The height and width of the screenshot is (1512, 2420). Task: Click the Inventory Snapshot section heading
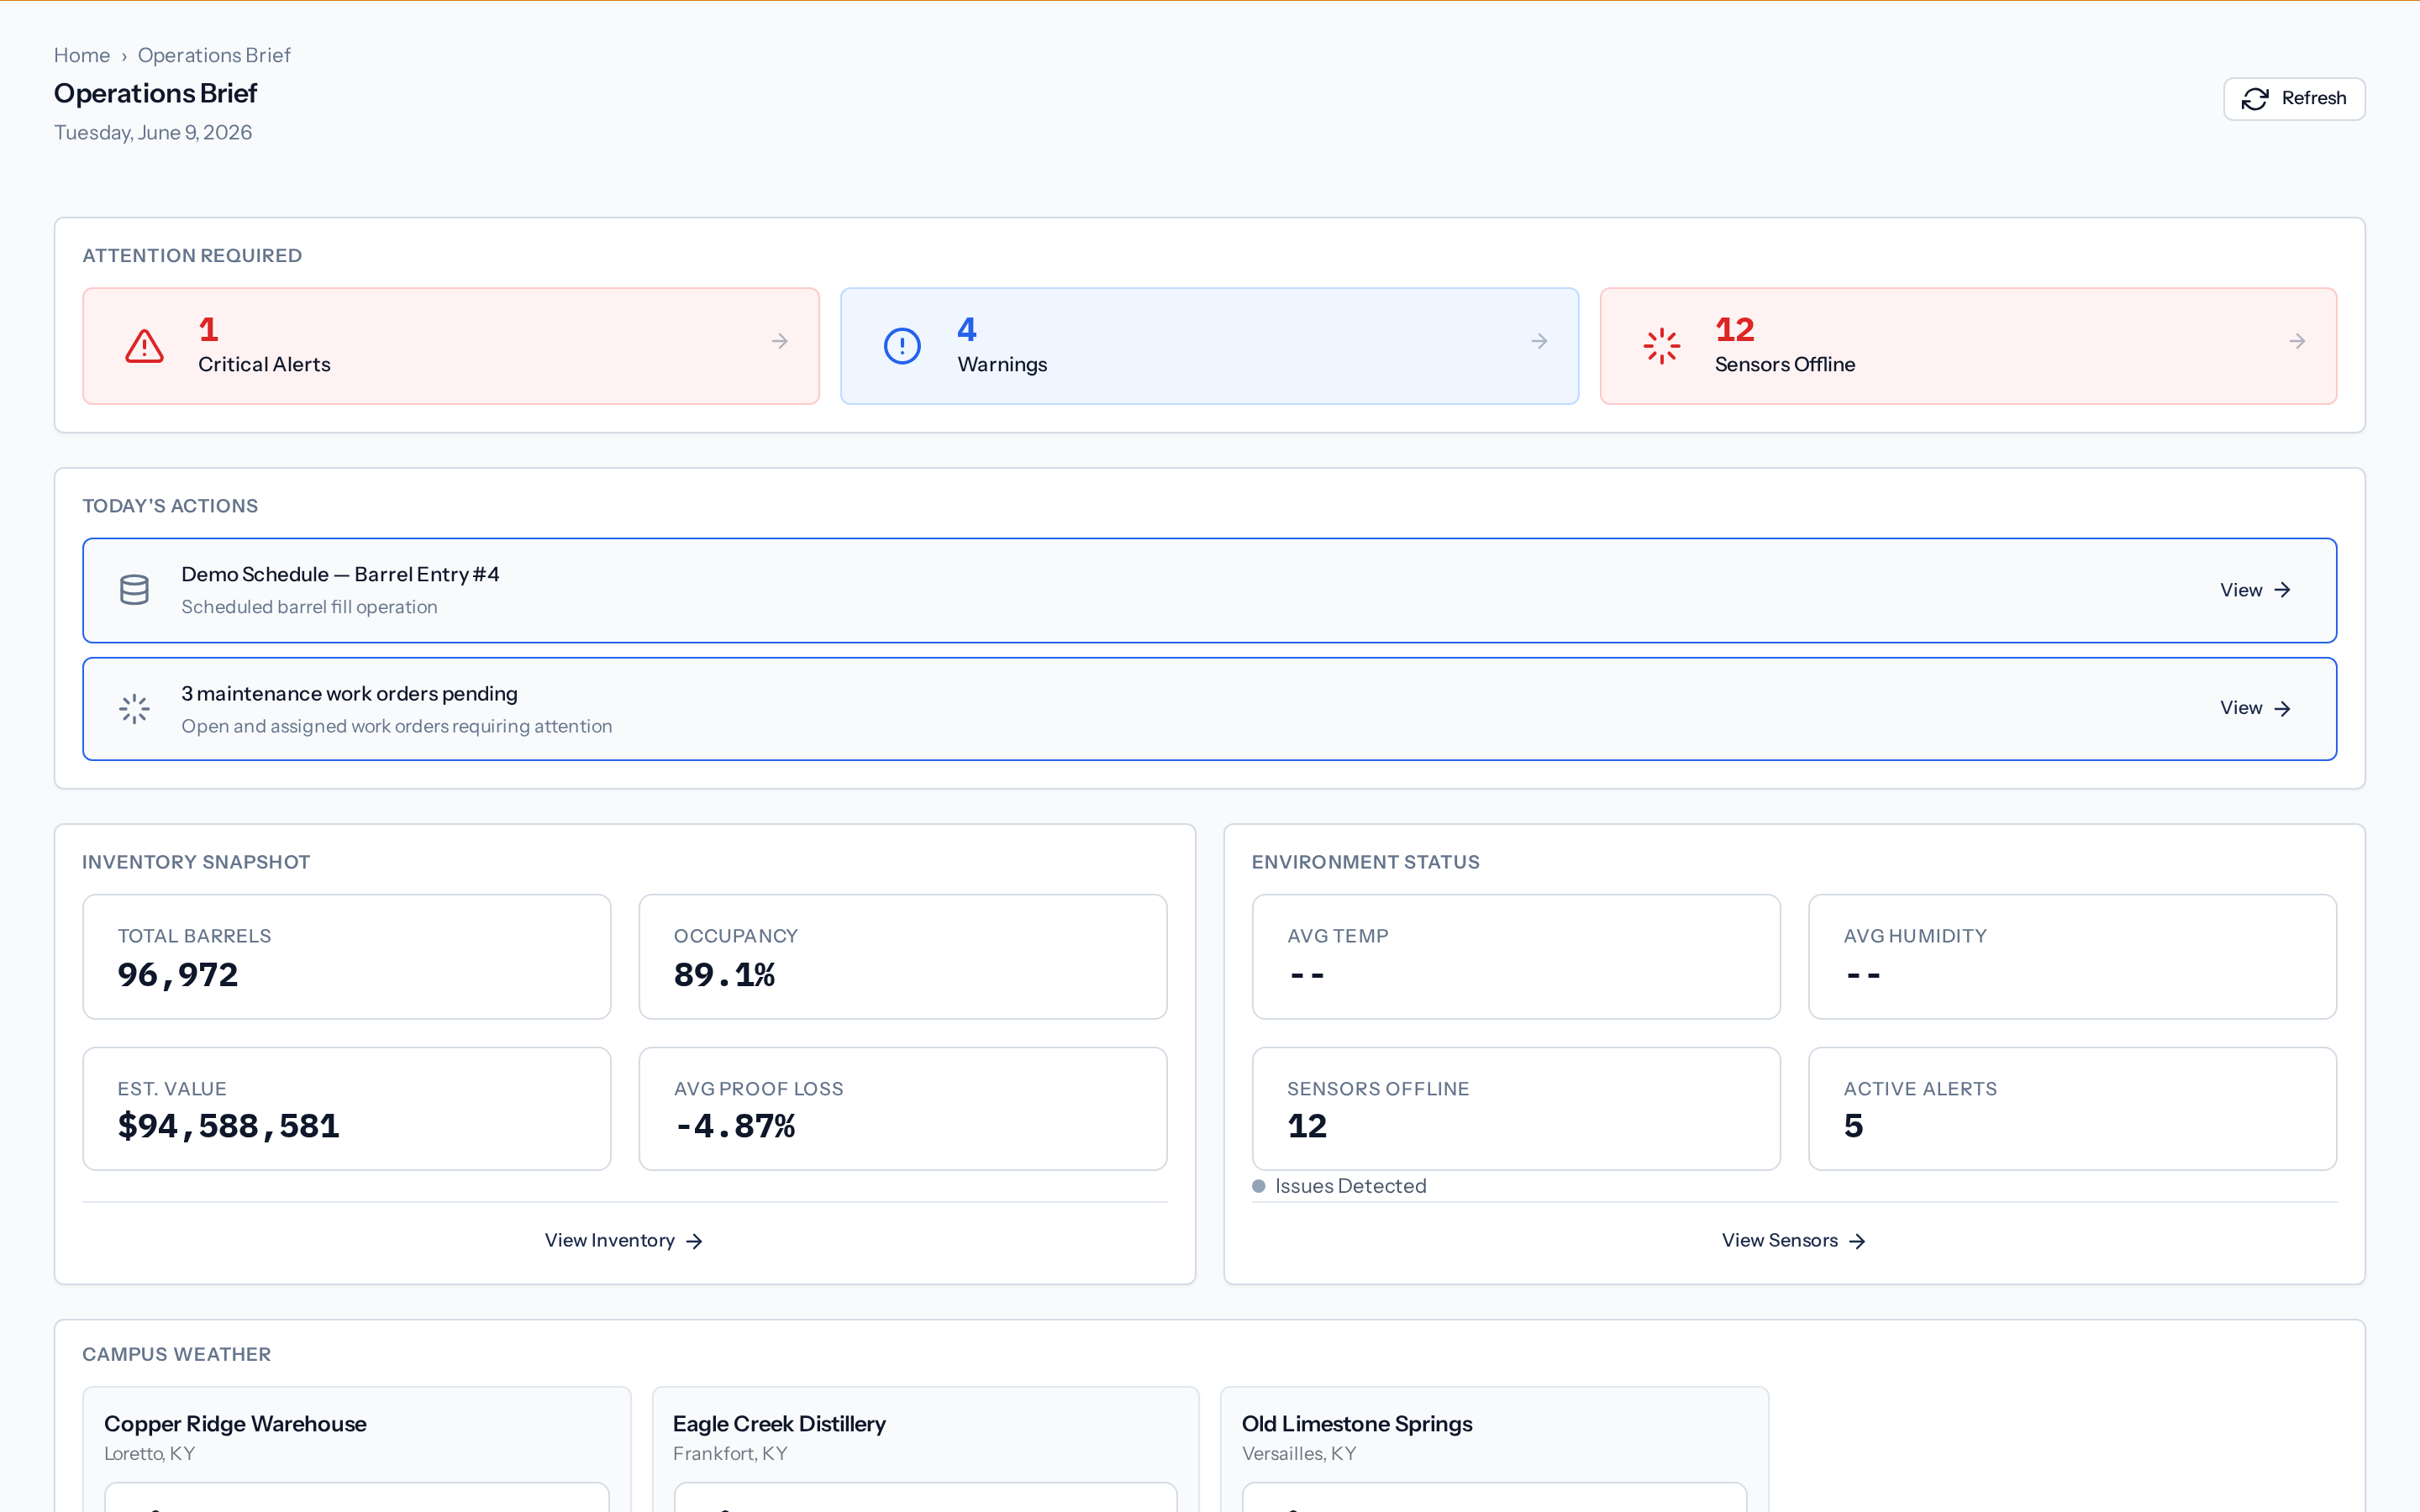tap(196, 862)
